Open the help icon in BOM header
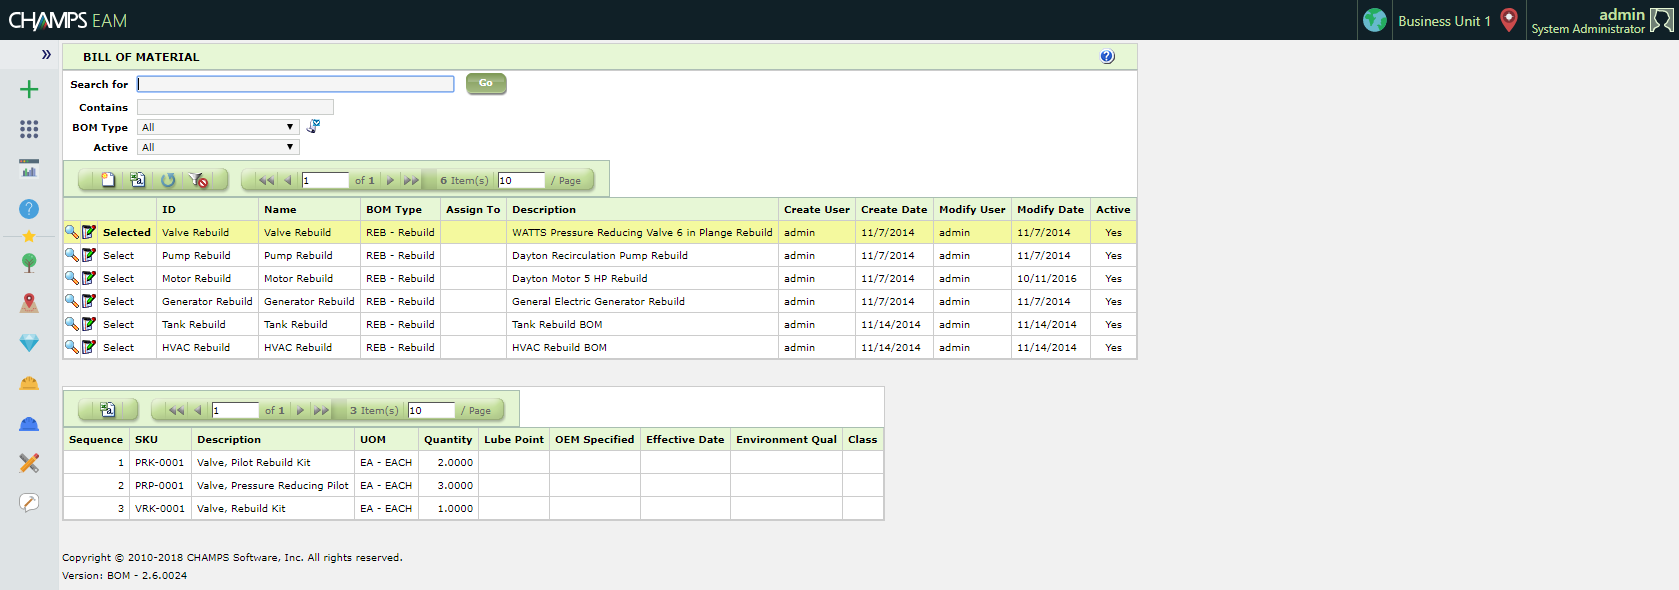Screen dimensions: 1679x590 point(1107,57)
